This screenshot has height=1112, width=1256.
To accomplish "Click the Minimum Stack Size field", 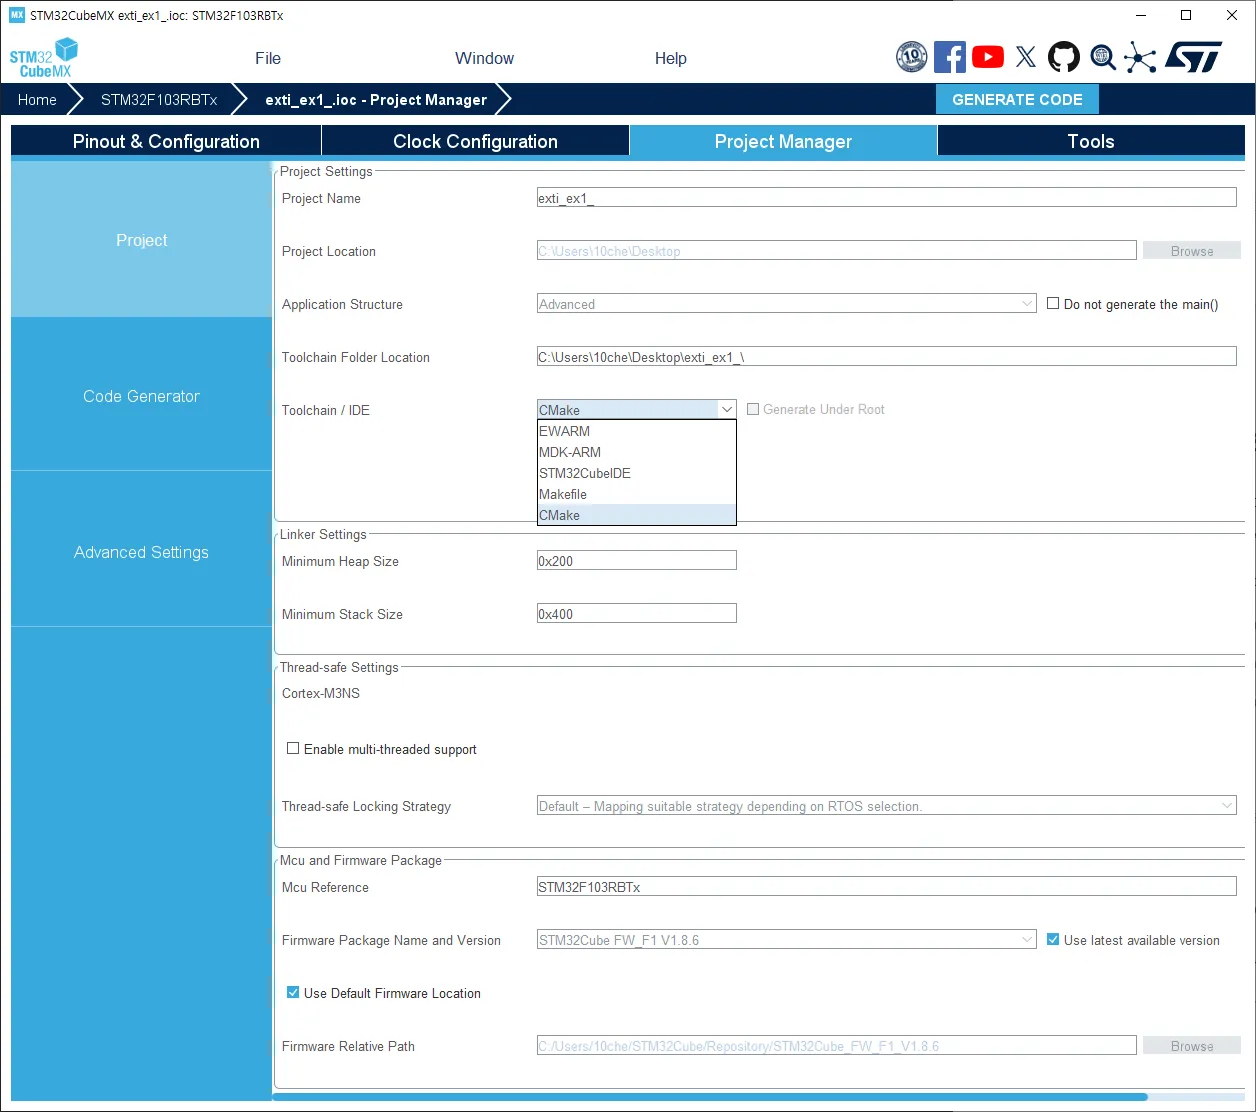I will (636, 614).
